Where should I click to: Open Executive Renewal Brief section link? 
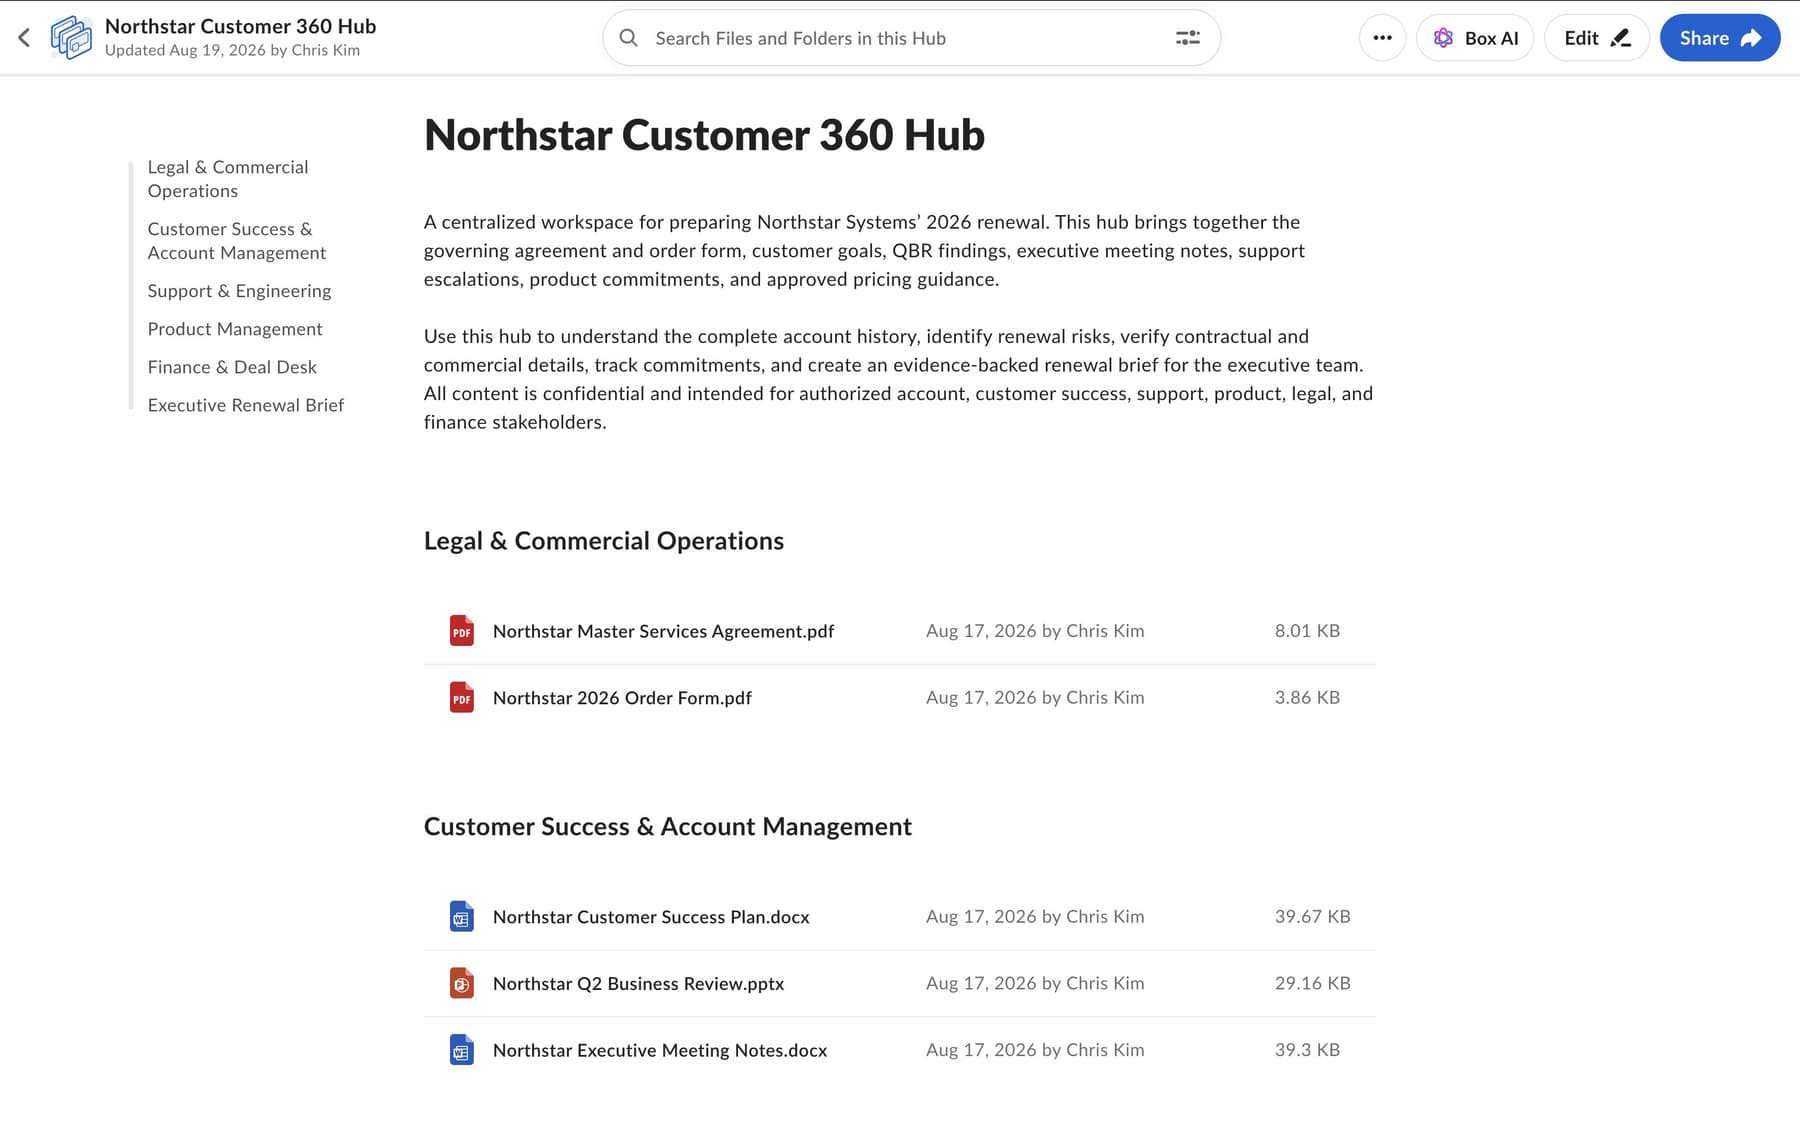pyautogui.click(x=246, y=405)
